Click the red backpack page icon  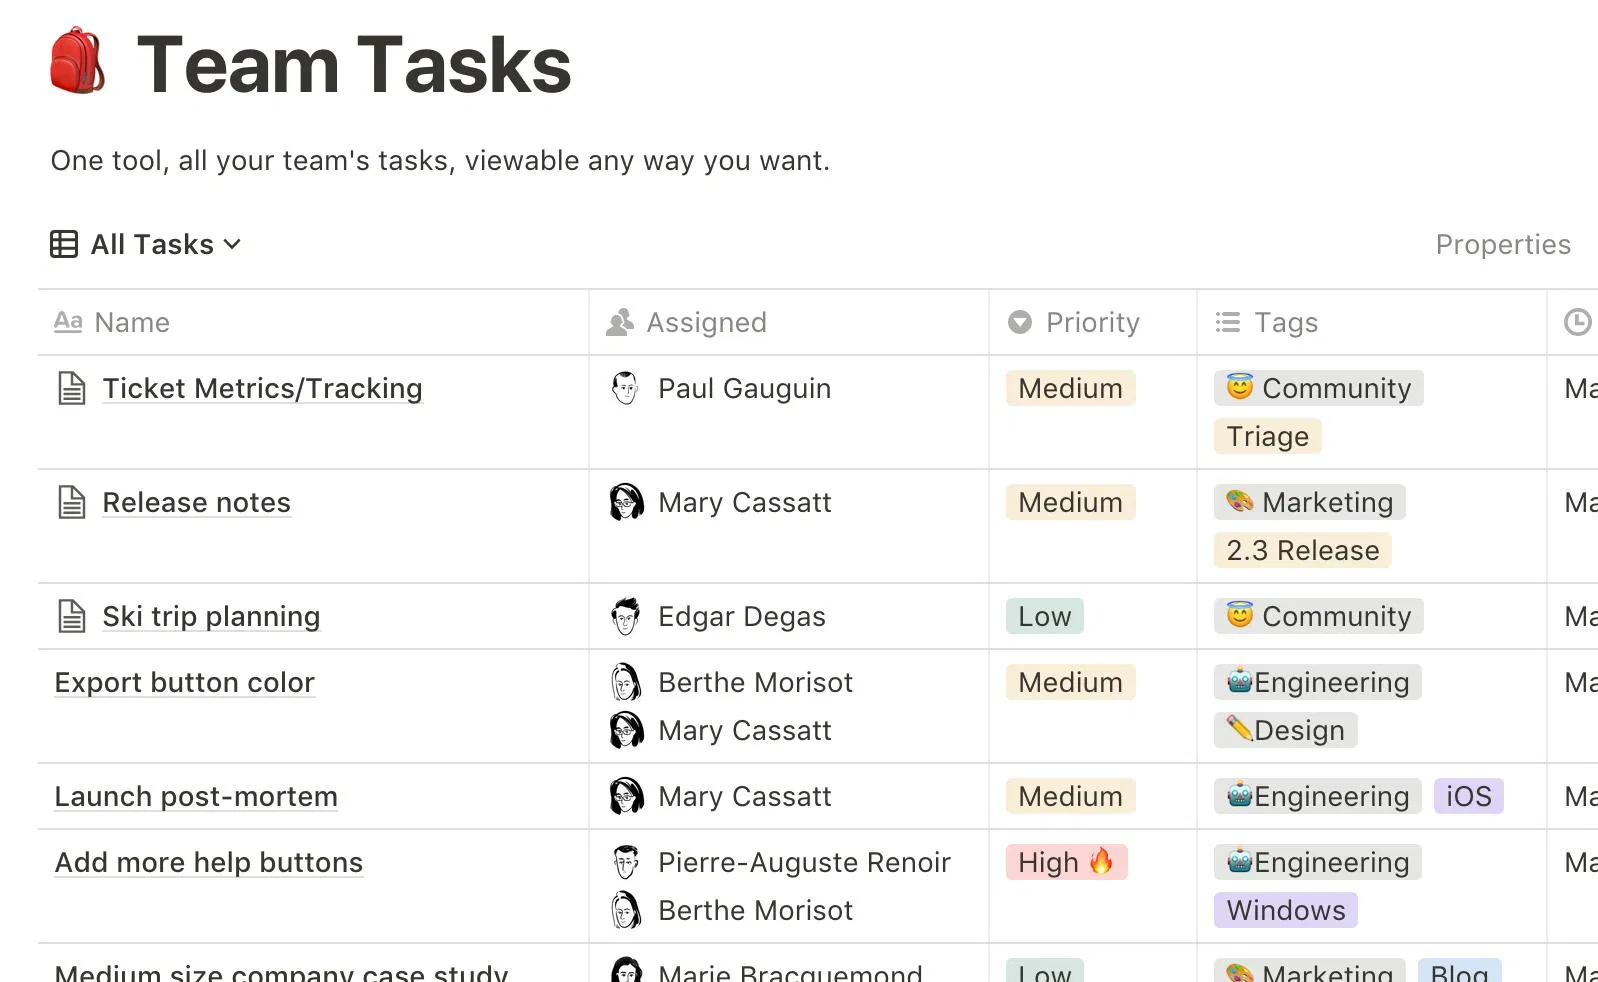77,62
